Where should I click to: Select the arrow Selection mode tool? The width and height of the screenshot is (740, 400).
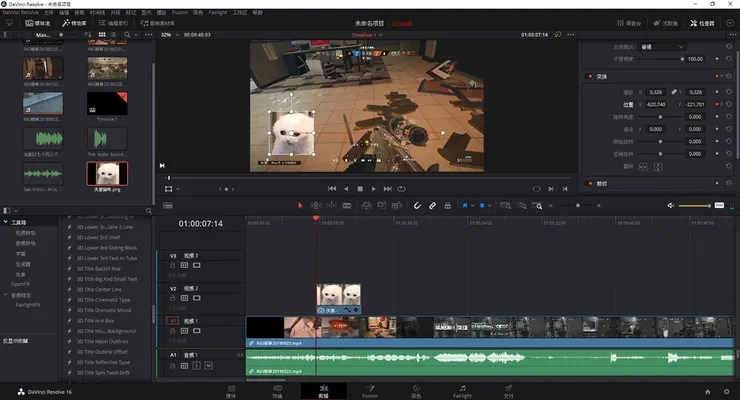point(300,205)
